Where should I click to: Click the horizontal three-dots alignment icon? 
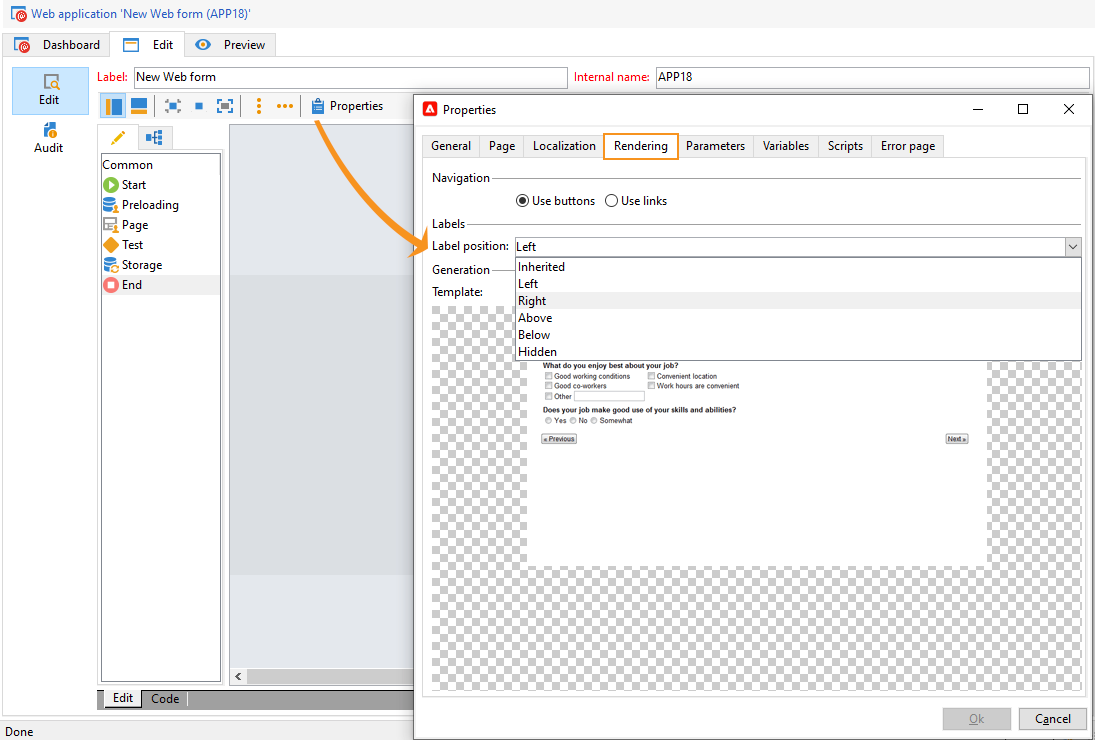coord(285,106)
